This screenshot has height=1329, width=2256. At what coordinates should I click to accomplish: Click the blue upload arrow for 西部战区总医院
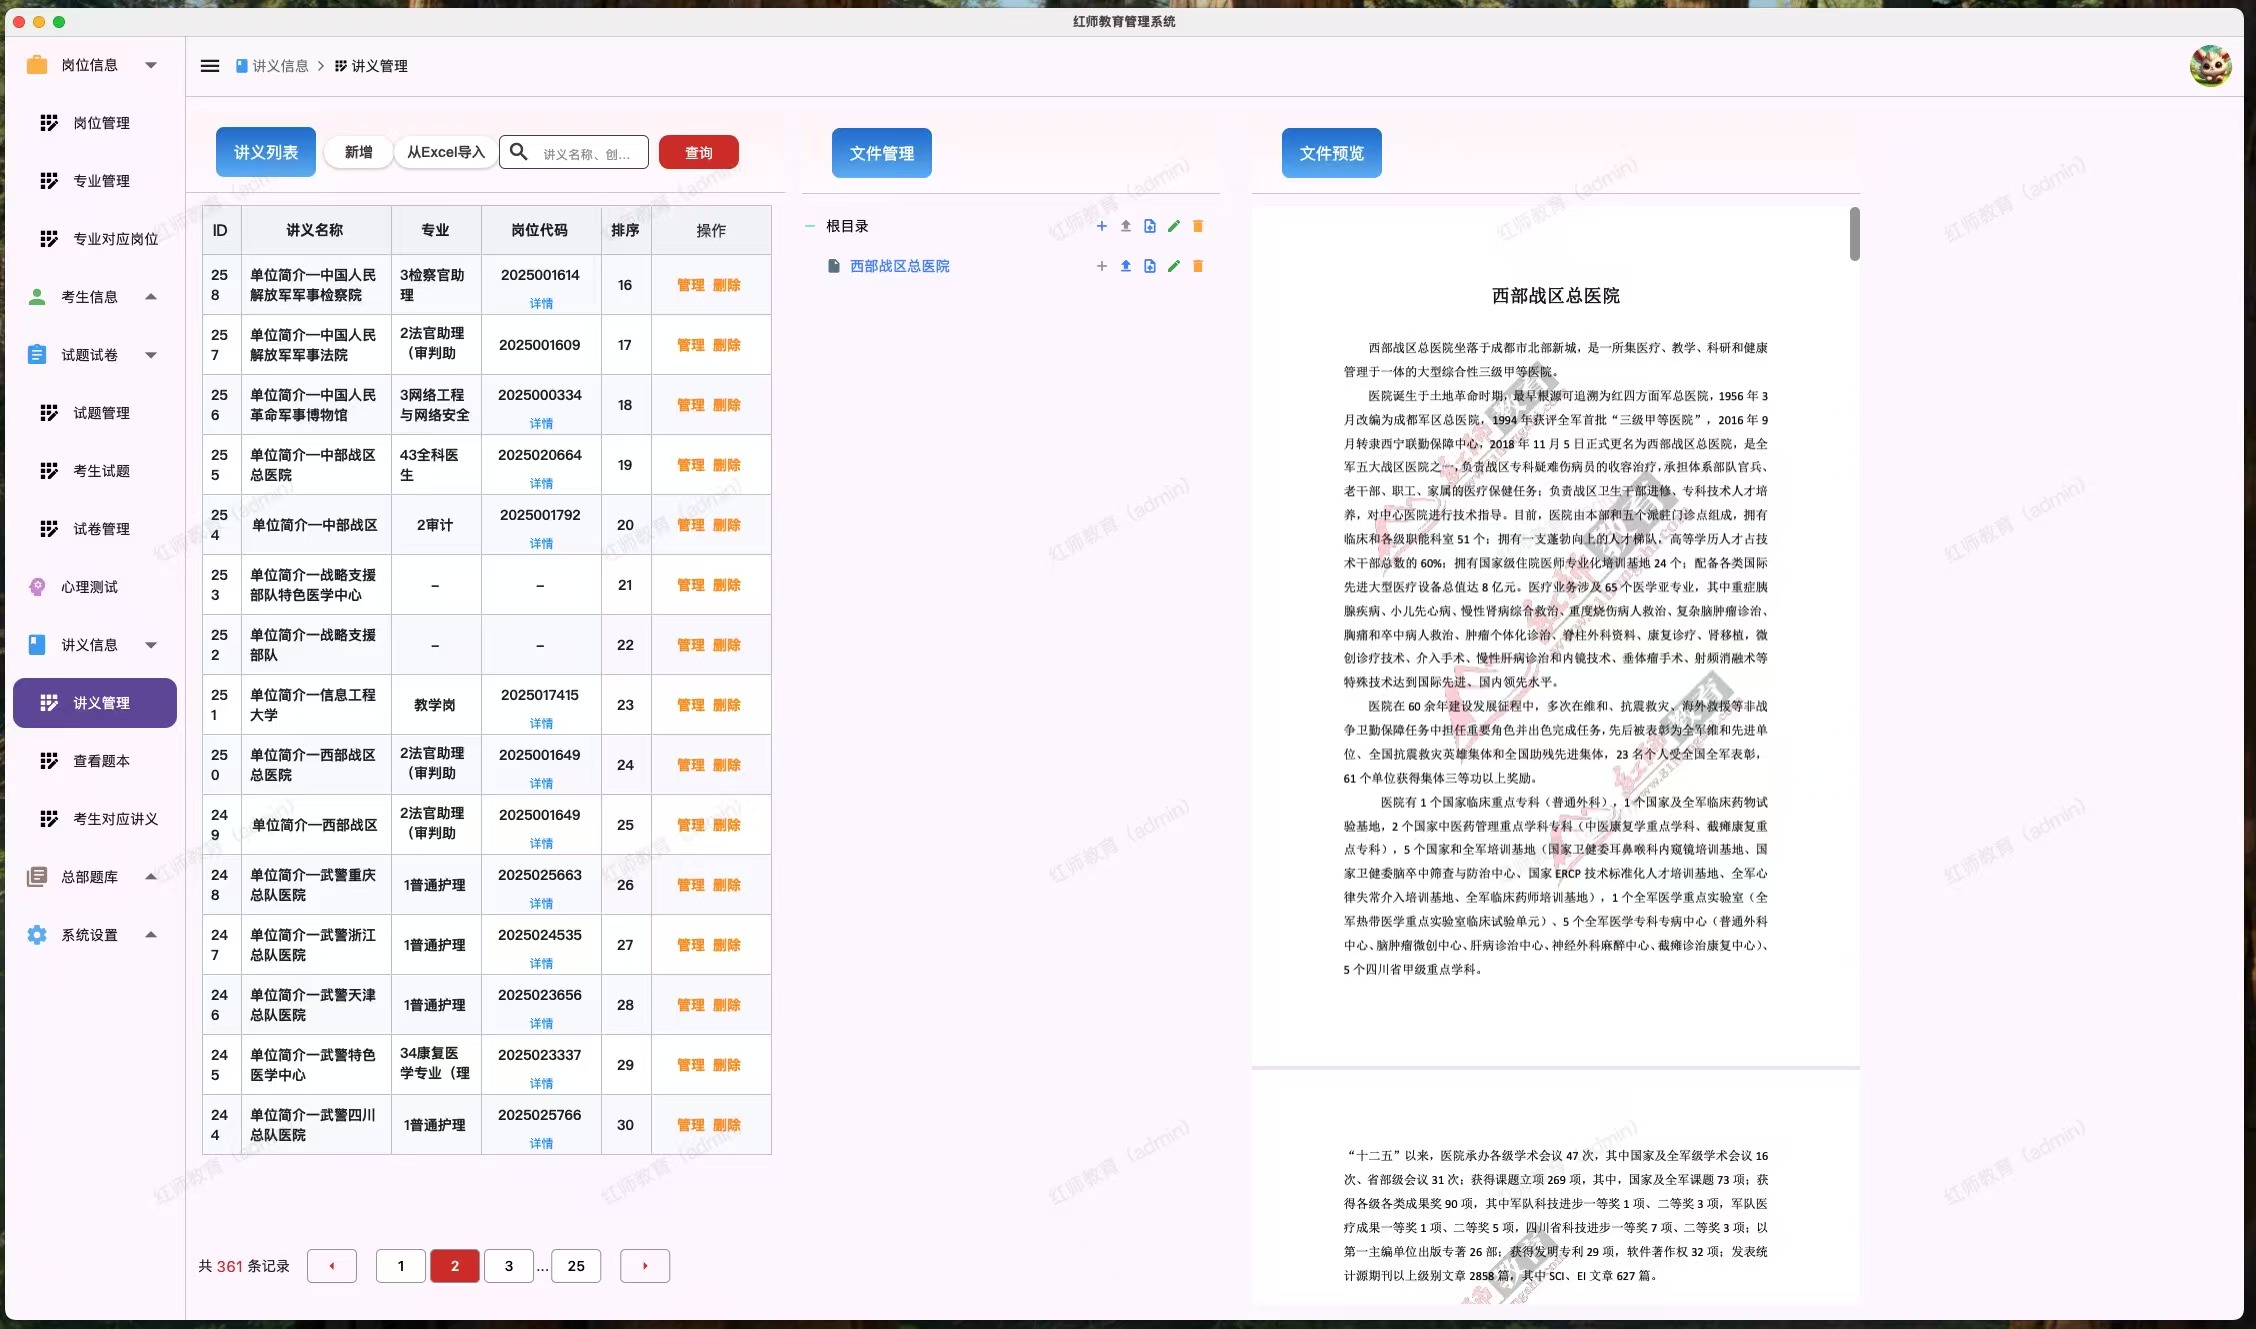click(x=1126, y=266)
